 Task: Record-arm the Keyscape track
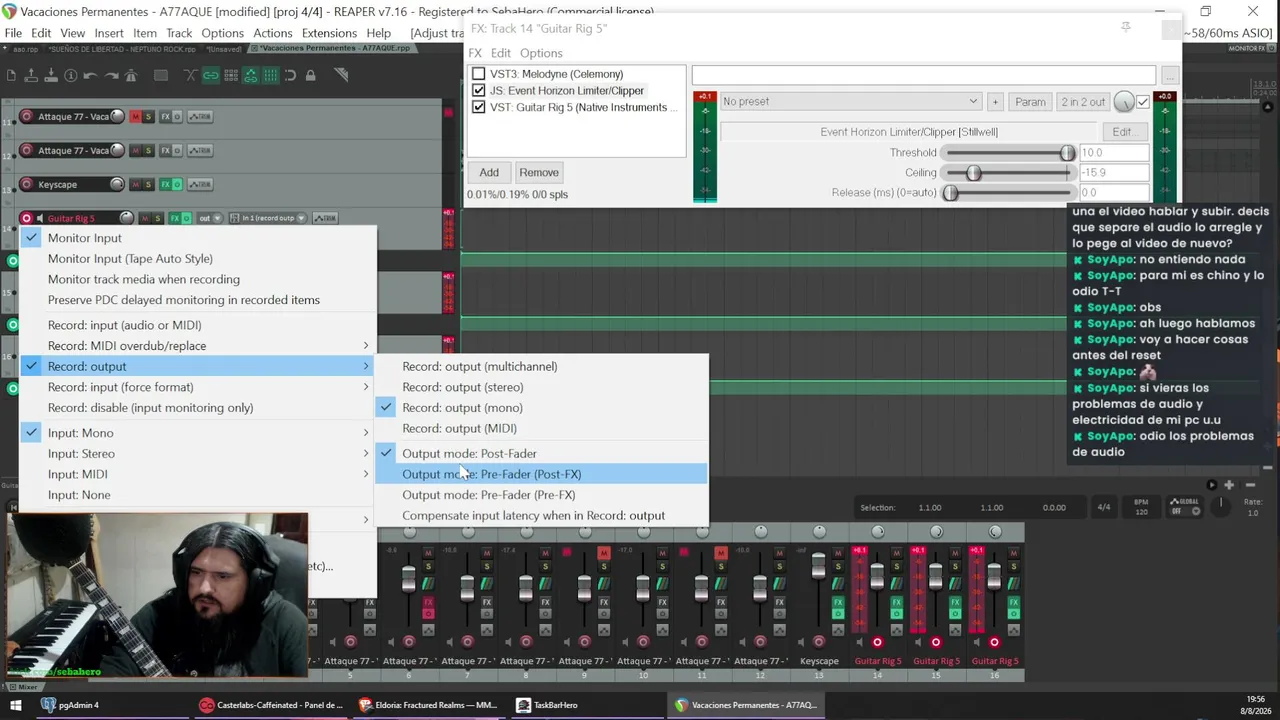click(x=27, y=184)
